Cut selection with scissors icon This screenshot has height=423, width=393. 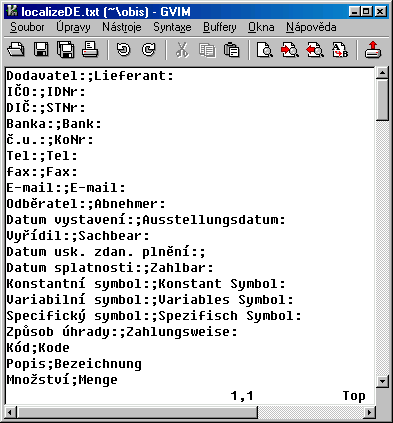[x=182, y=50]
